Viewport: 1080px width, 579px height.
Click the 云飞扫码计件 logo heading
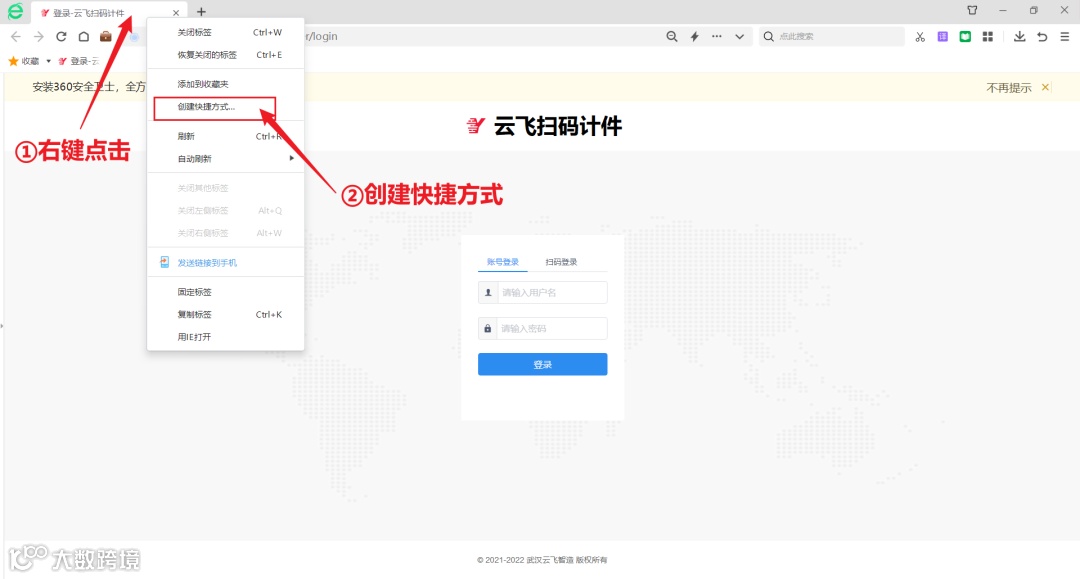(544, 126)
